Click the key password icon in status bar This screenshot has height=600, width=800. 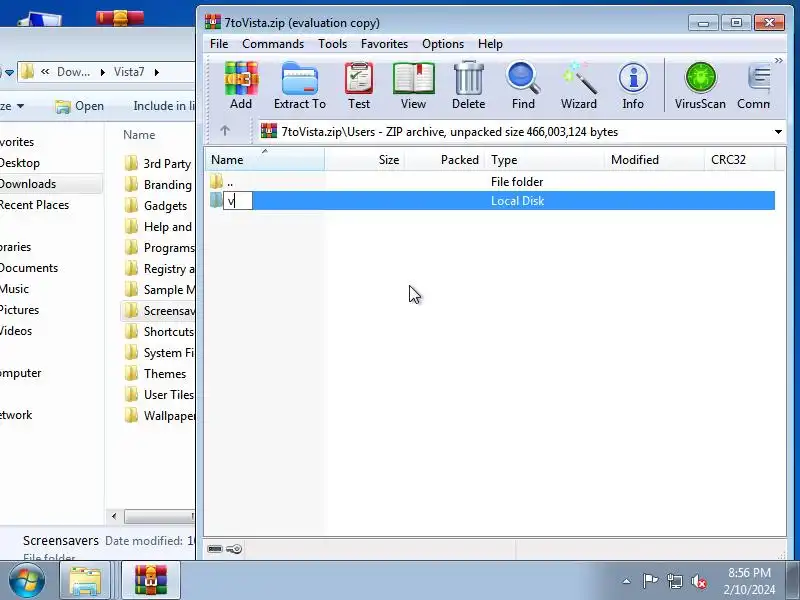234,549
